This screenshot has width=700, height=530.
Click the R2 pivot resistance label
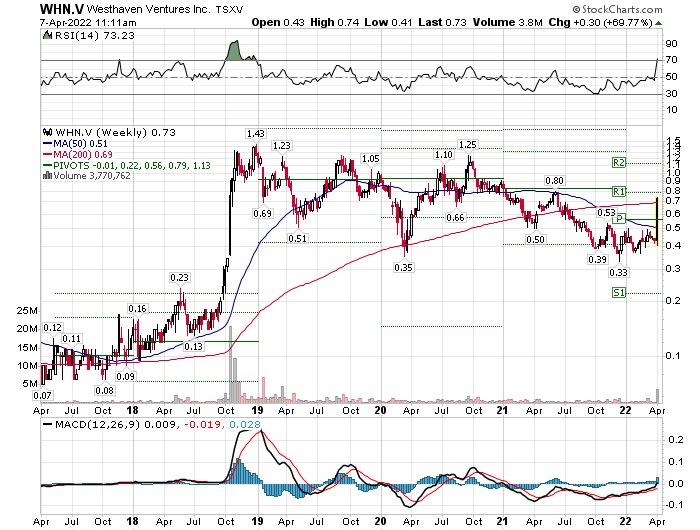tap(619, 163)
